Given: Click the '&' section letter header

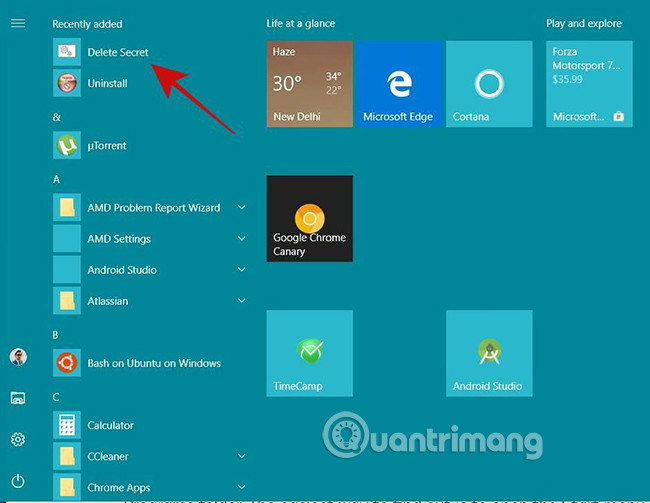Looking at the screenshot, I should click(57, 117).
